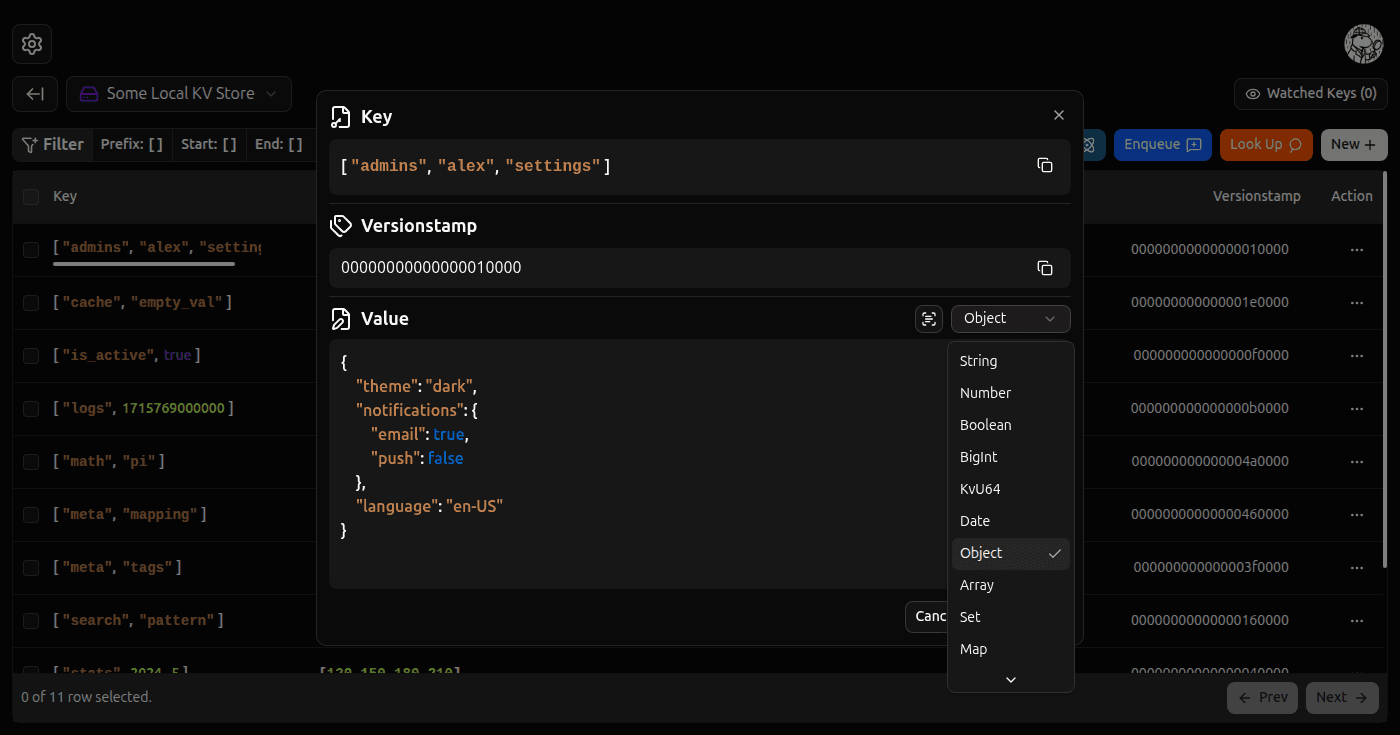Open row actions for versionstamp 00000000000000460000

(x=1357, y=514)
